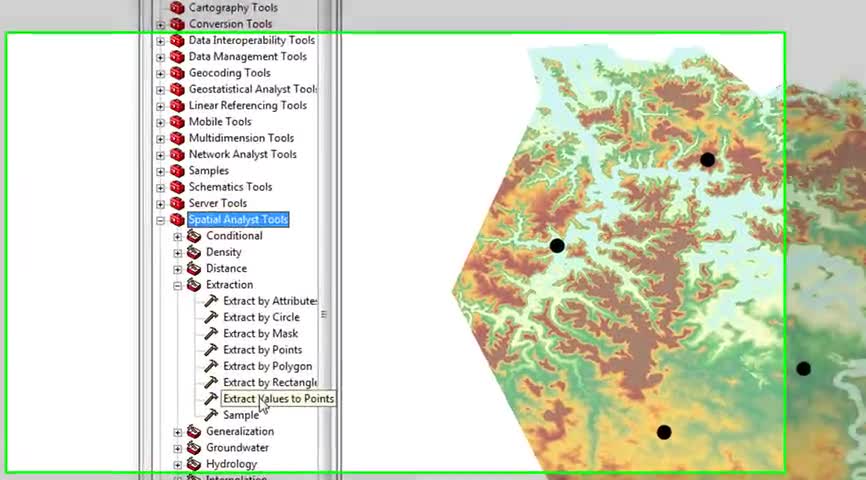Collapse the Extraction toolset
Viewport: 866px width, 480px height.
[x=177, y=286]
